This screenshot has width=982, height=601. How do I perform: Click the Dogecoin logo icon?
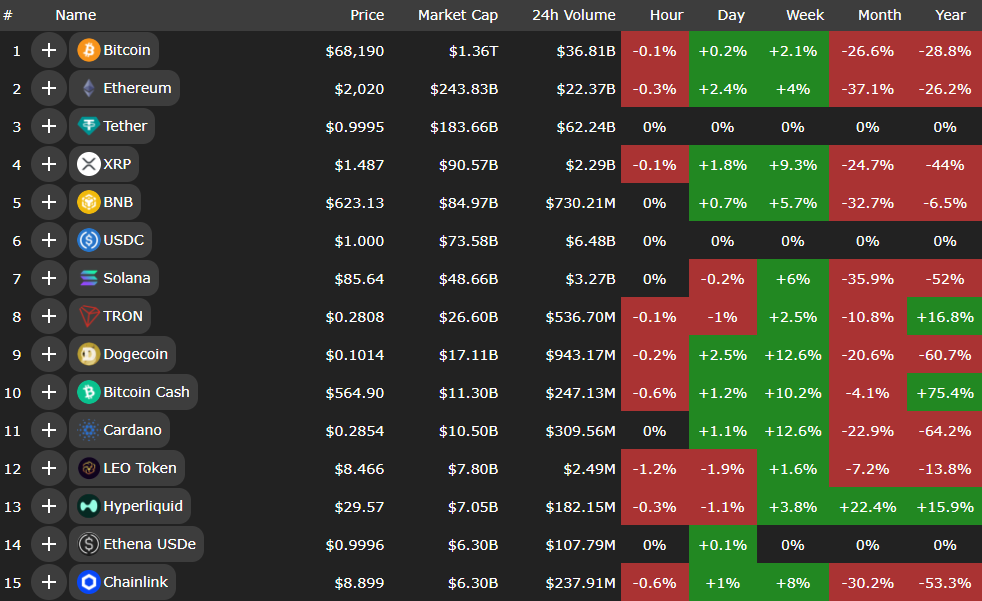pyautogui.click(x=88, y=354)
